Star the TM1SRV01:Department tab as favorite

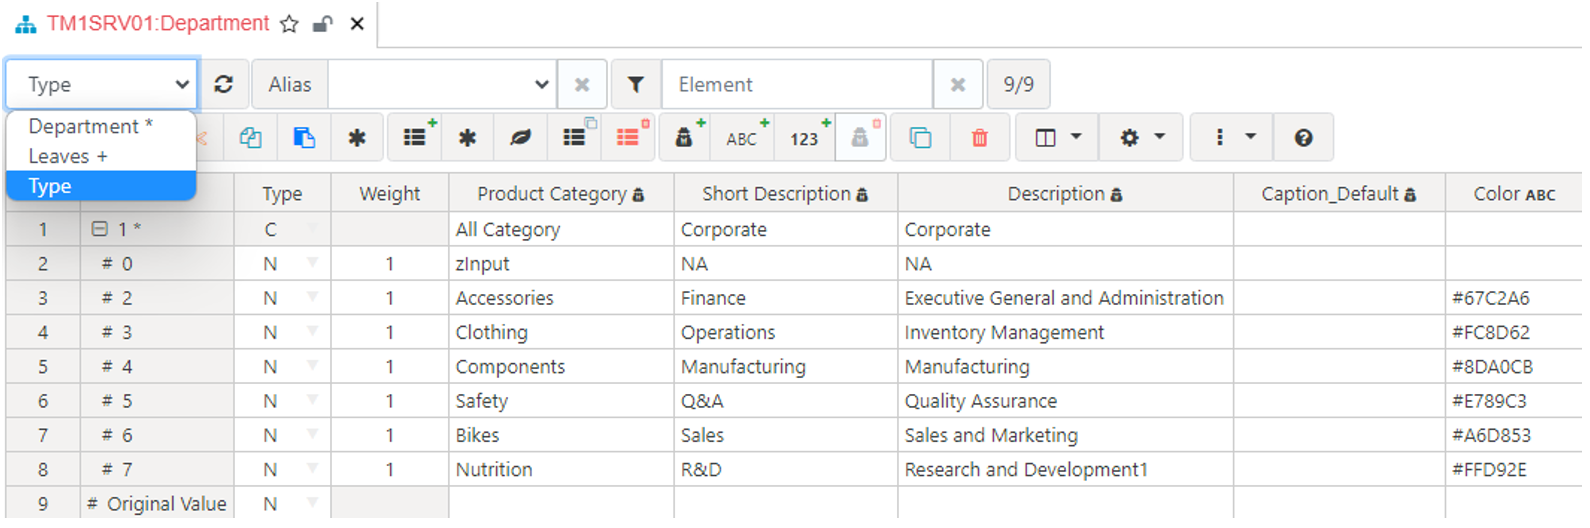tap(289, 24)
